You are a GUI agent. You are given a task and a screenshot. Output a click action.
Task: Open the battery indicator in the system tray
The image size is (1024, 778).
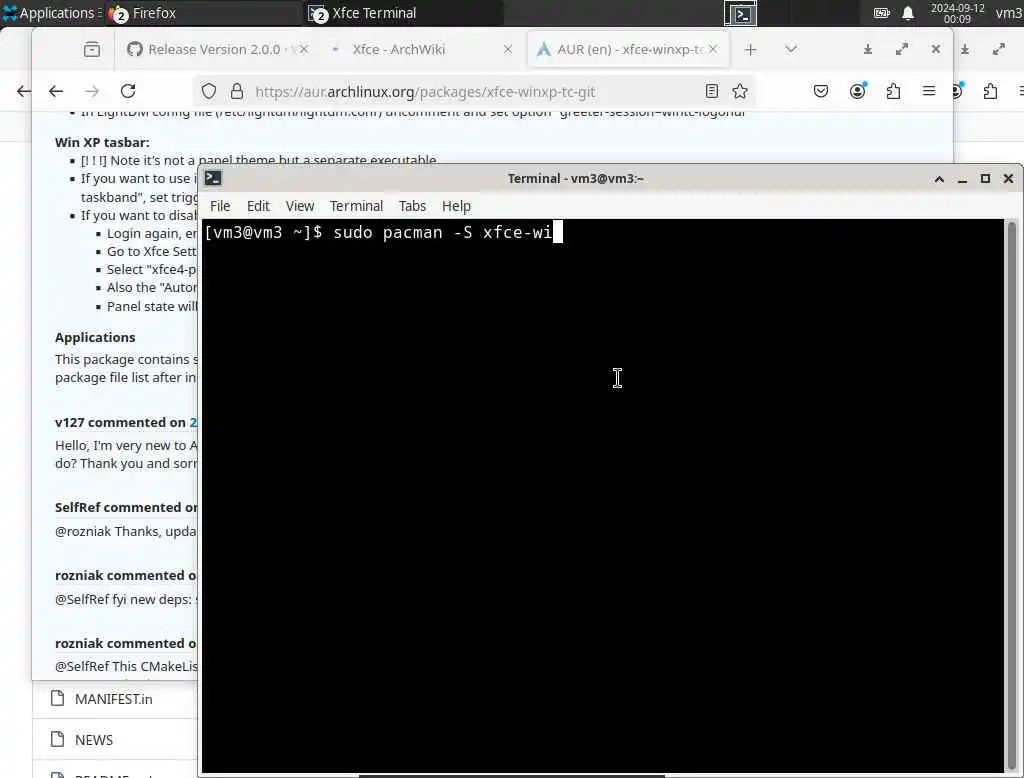(882, 13)
